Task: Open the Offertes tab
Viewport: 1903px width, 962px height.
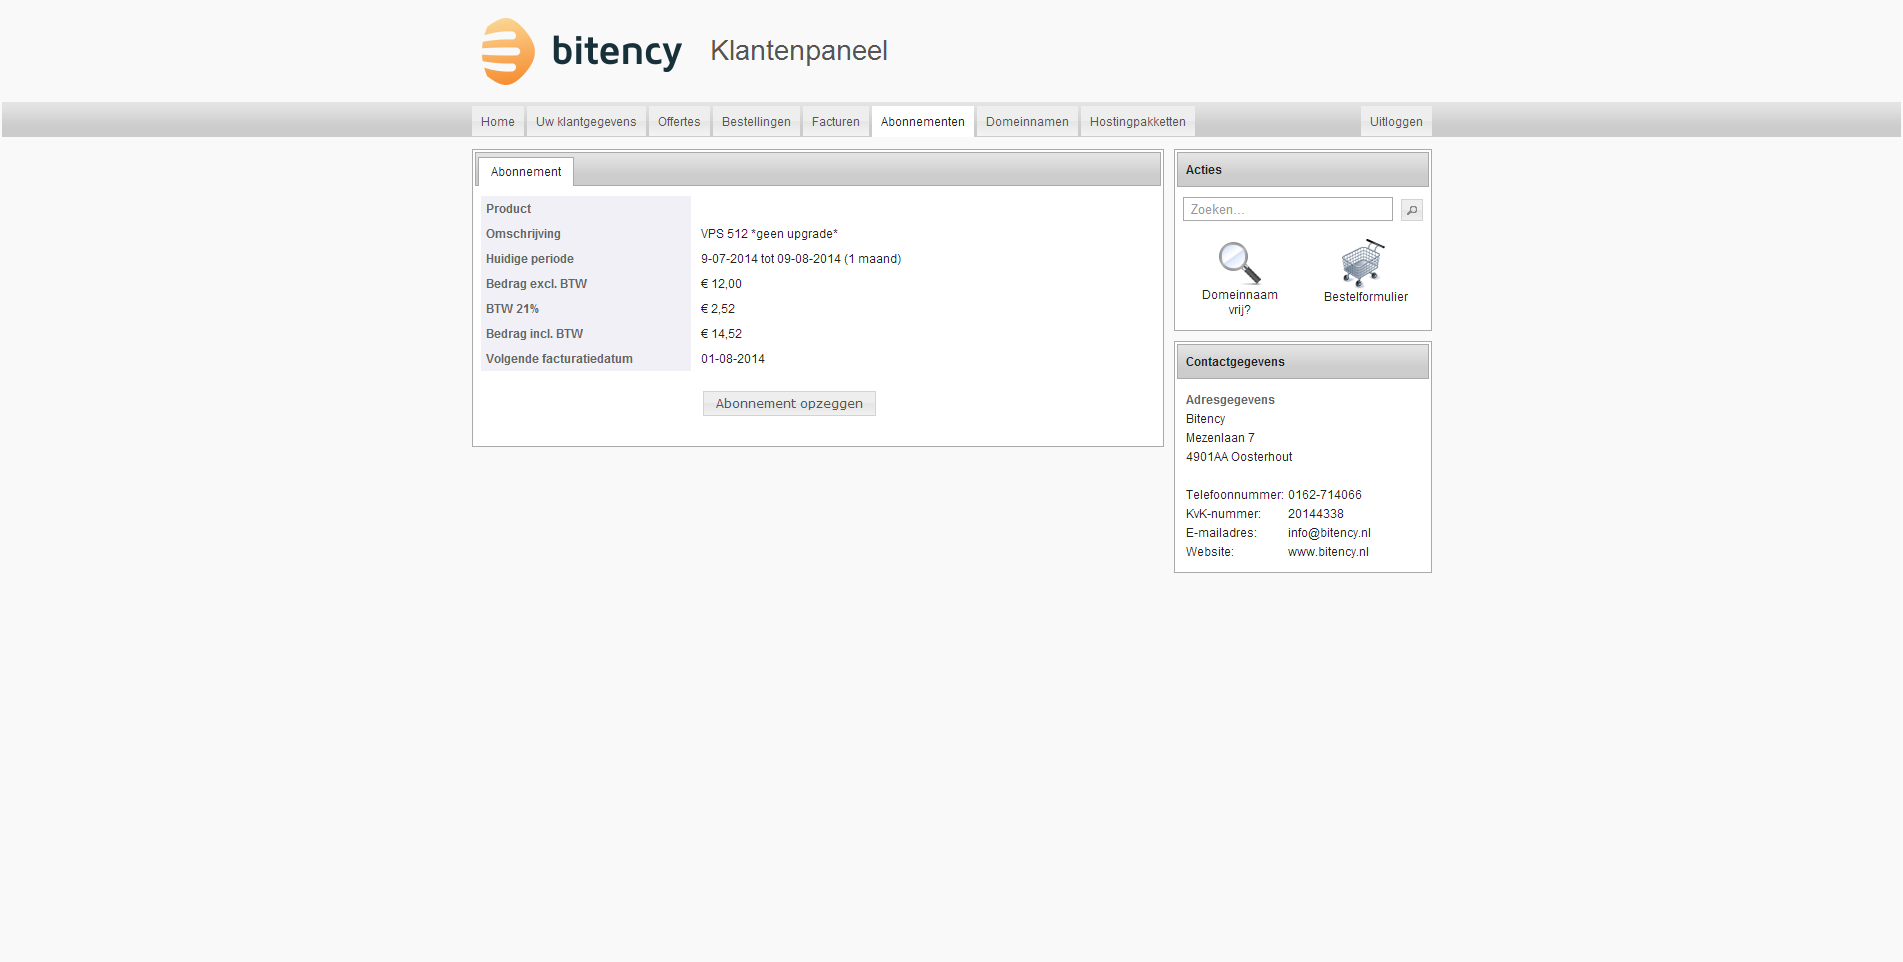Action: tap(678, 122)
